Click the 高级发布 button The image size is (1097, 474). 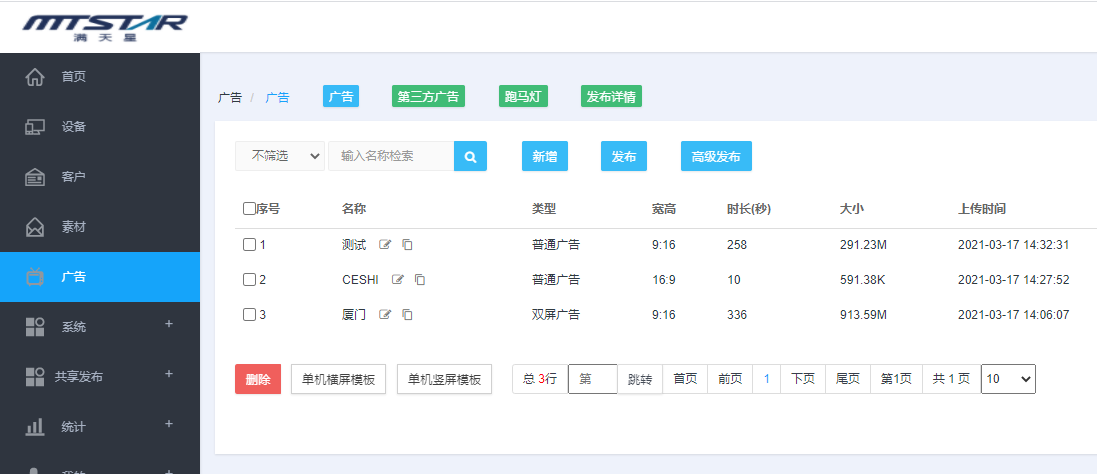[x=716, y=157]
